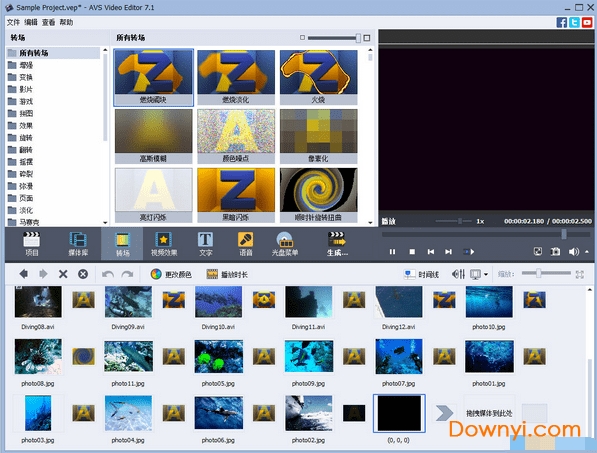
Task: Select the 火烧 transition thumbnail
Action: [319, 77]
